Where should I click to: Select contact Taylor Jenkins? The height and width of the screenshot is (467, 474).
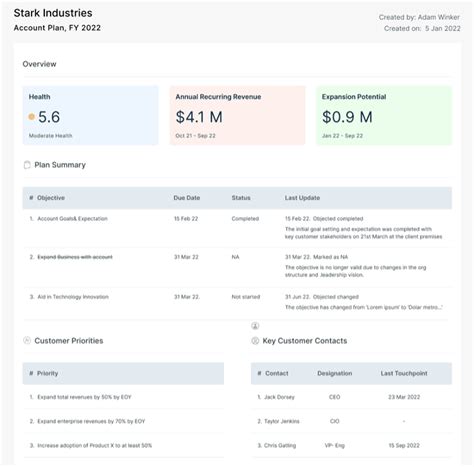[x=282, y=421]
